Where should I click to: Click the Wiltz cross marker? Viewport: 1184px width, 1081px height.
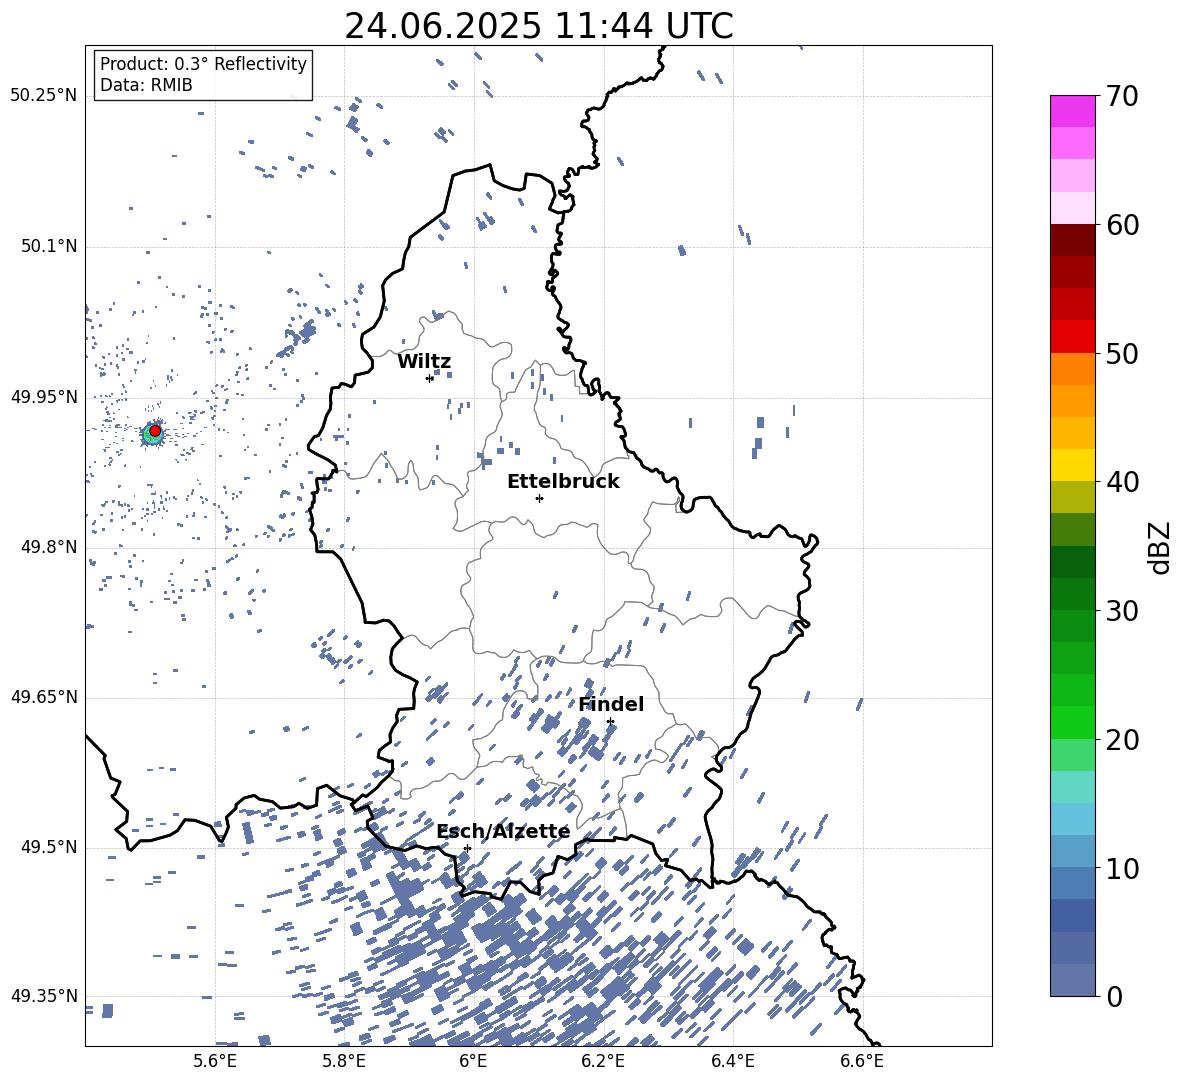pyautogui.click(x=430, y=378)
